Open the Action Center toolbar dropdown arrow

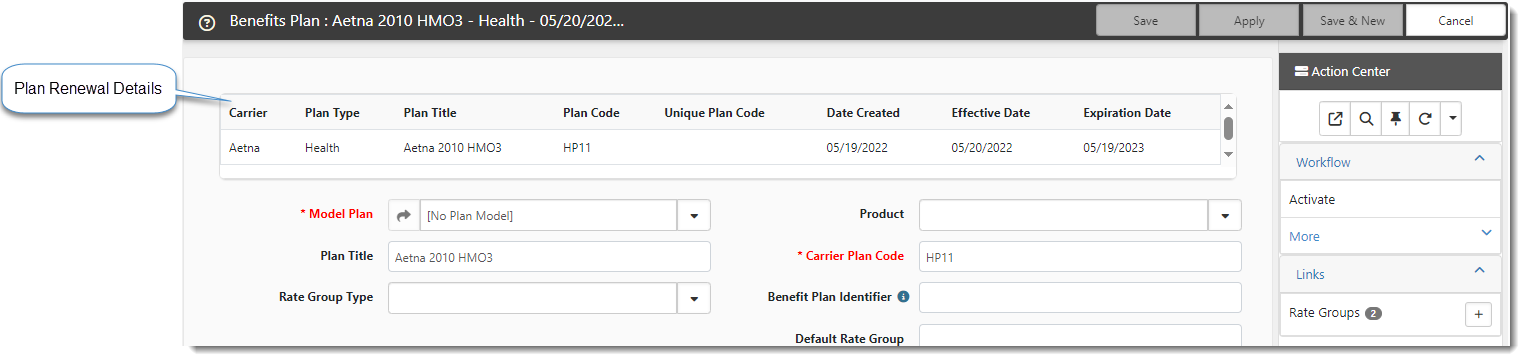click(x=1452, y=119)
